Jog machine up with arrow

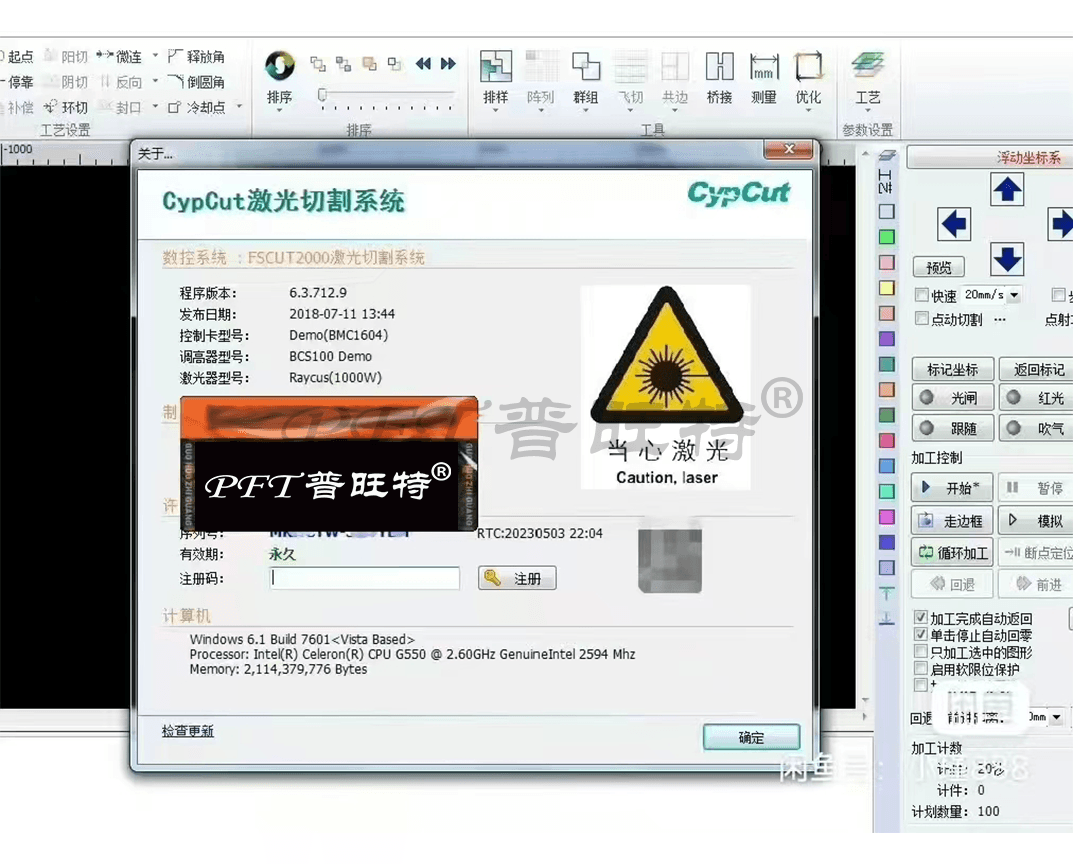[1007, 189]
